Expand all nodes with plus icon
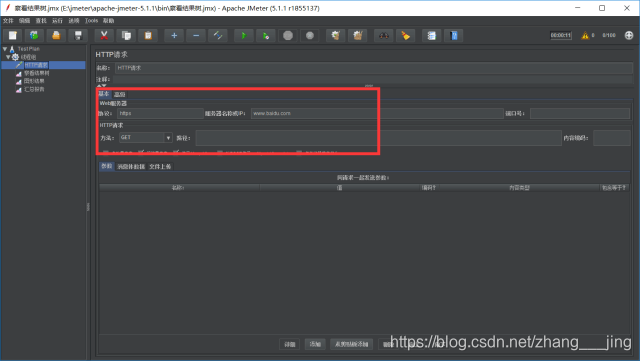 click(174, 36)
